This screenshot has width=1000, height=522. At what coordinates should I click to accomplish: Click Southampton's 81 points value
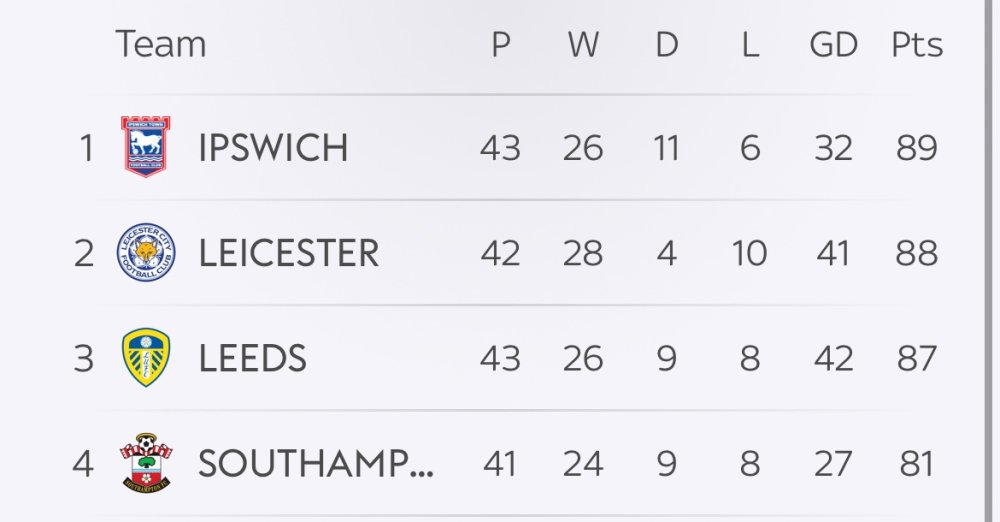[917, 463]
